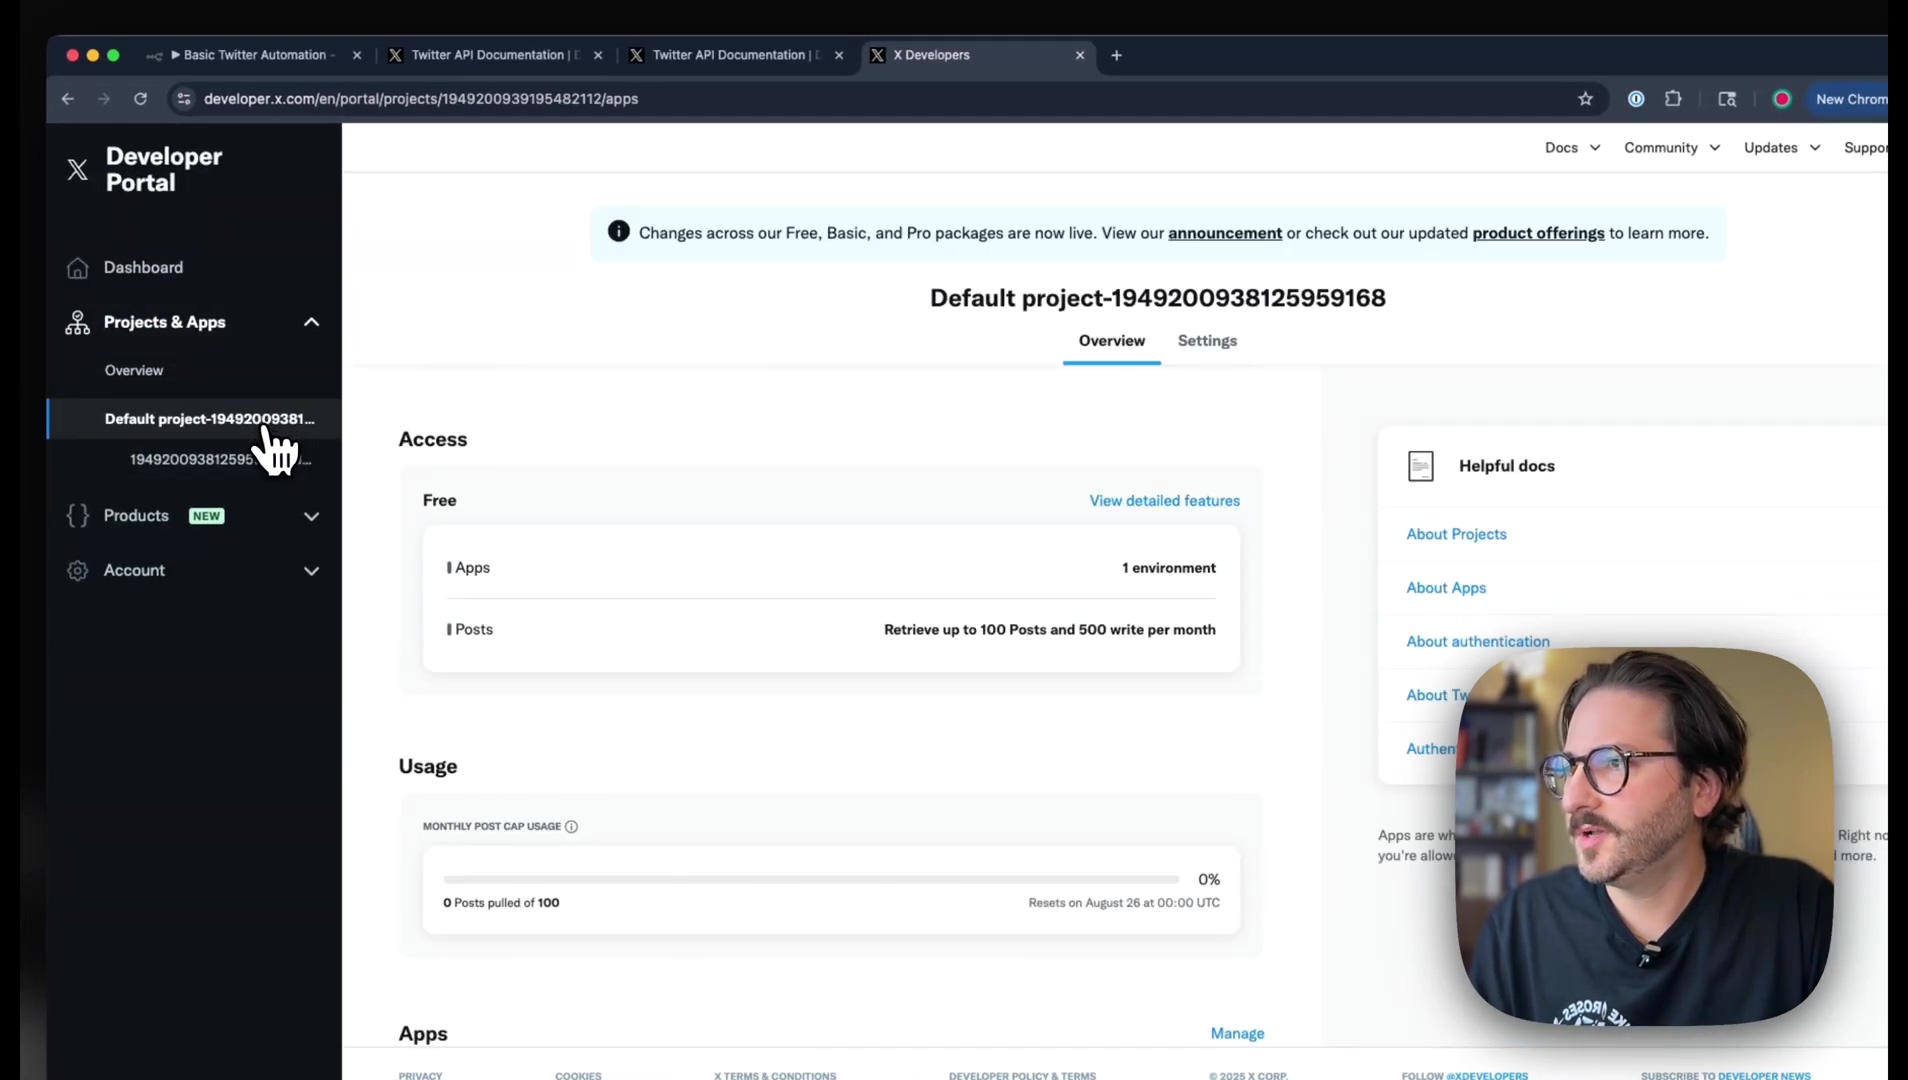Viewport: 1908px width, 1080px height.
Task: Open a new browser tab with plus icon
Action: click(1116, 55)
